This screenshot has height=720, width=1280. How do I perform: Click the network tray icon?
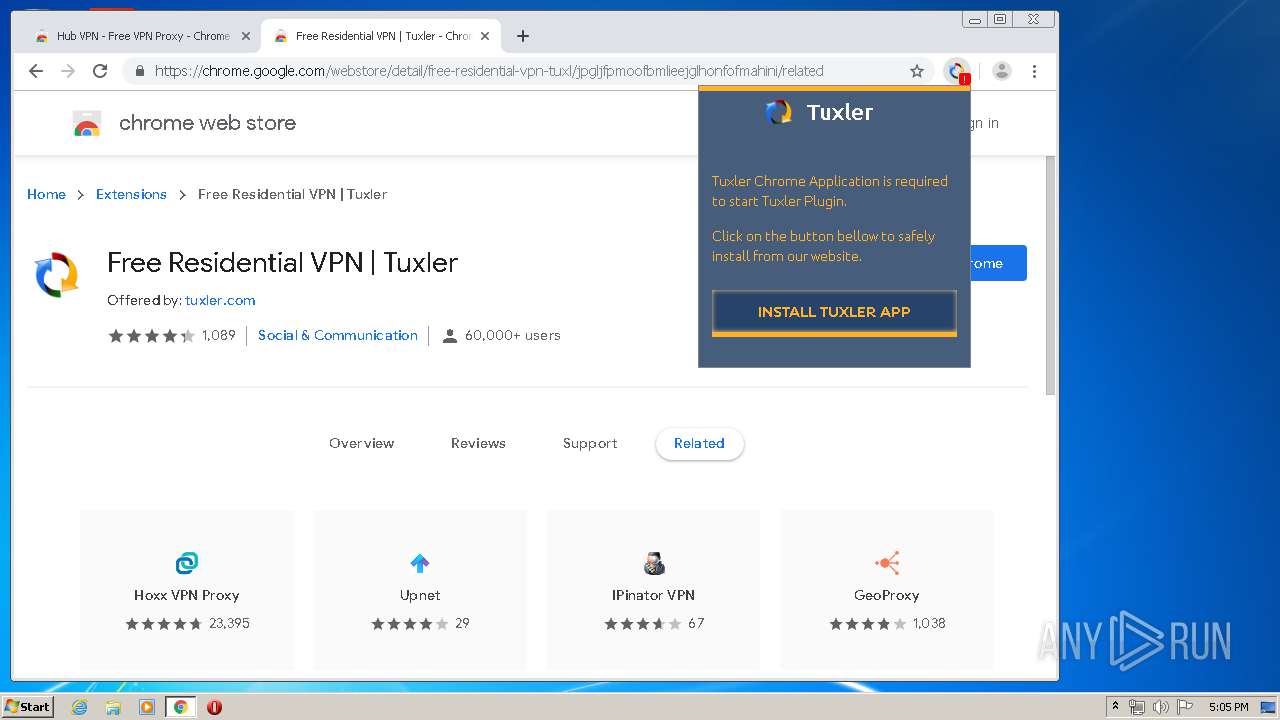pos(1137,707)
